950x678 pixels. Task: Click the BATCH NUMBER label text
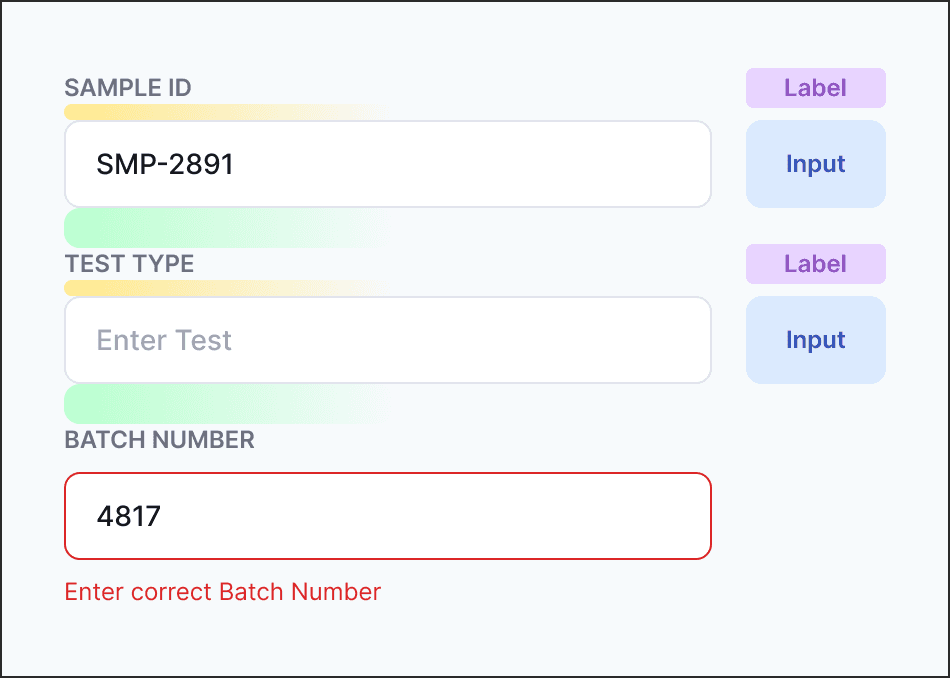point(159,440)
